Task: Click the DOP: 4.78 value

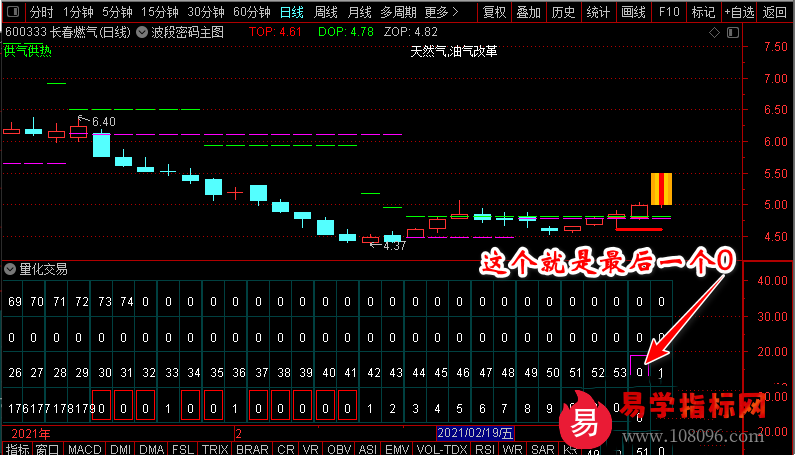Action: [x=346, y=32]
